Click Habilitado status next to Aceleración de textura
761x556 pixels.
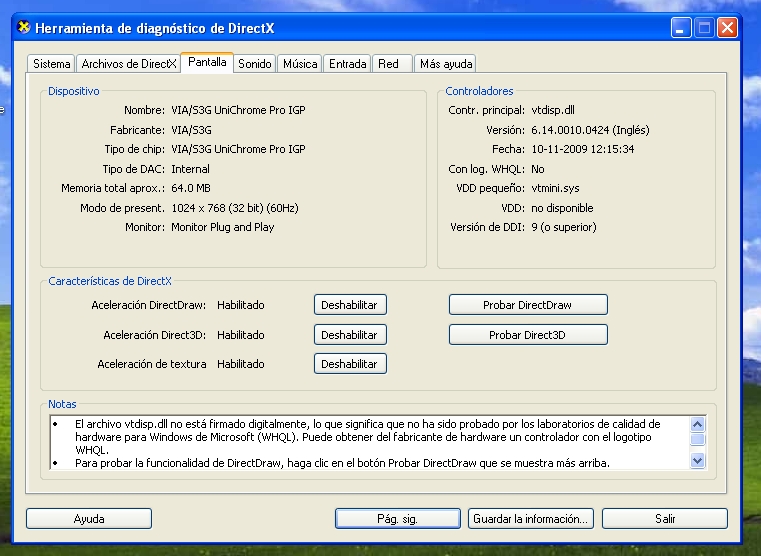tap(241, 364)
